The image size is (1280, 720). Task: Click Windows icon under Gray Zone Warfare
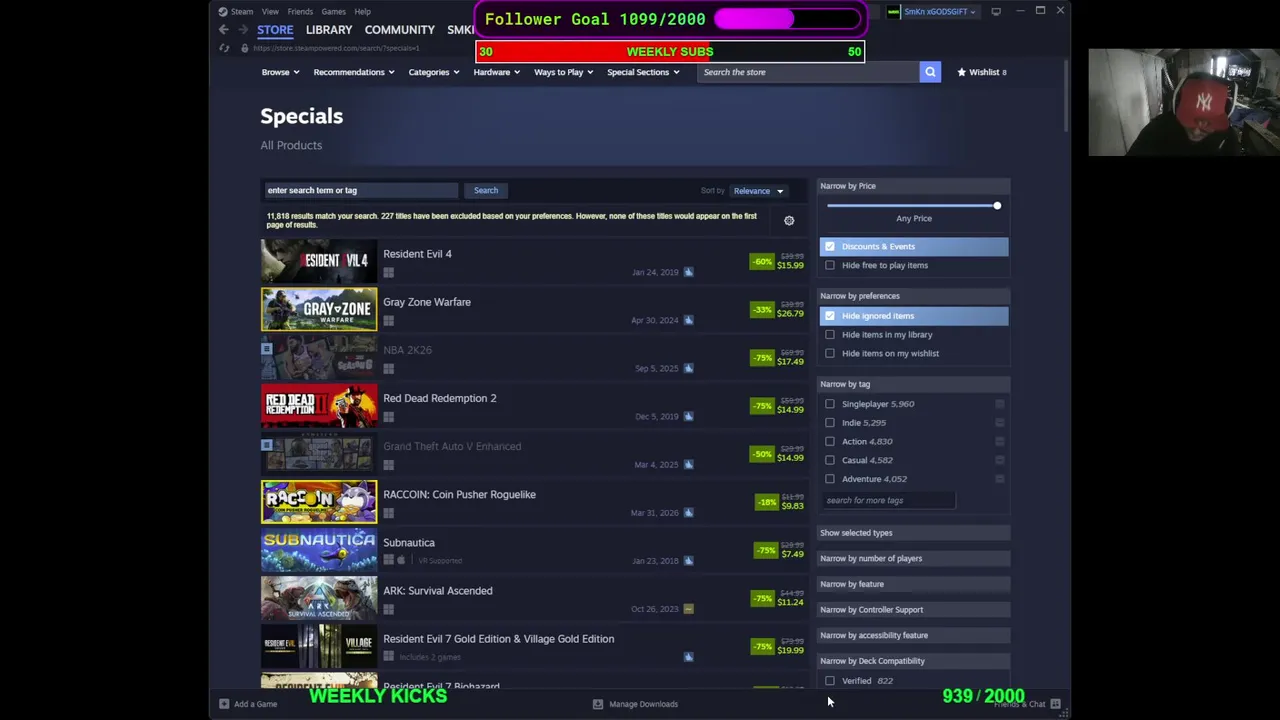point(388,320)
